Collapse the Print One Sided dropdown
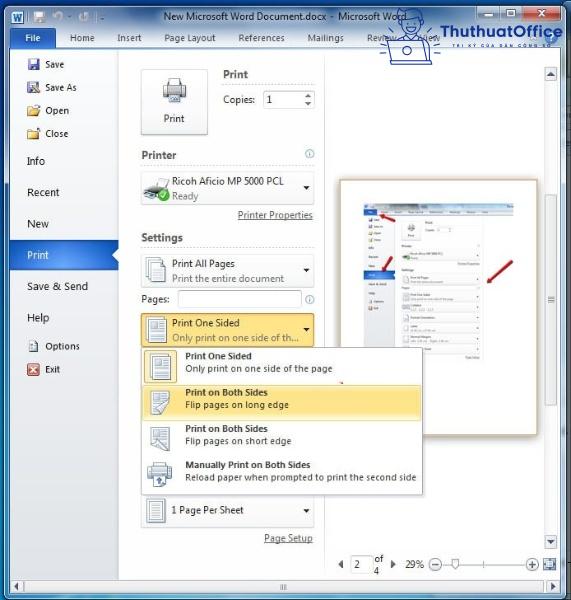This screenshot has height=600, width=571. point(227,330)
